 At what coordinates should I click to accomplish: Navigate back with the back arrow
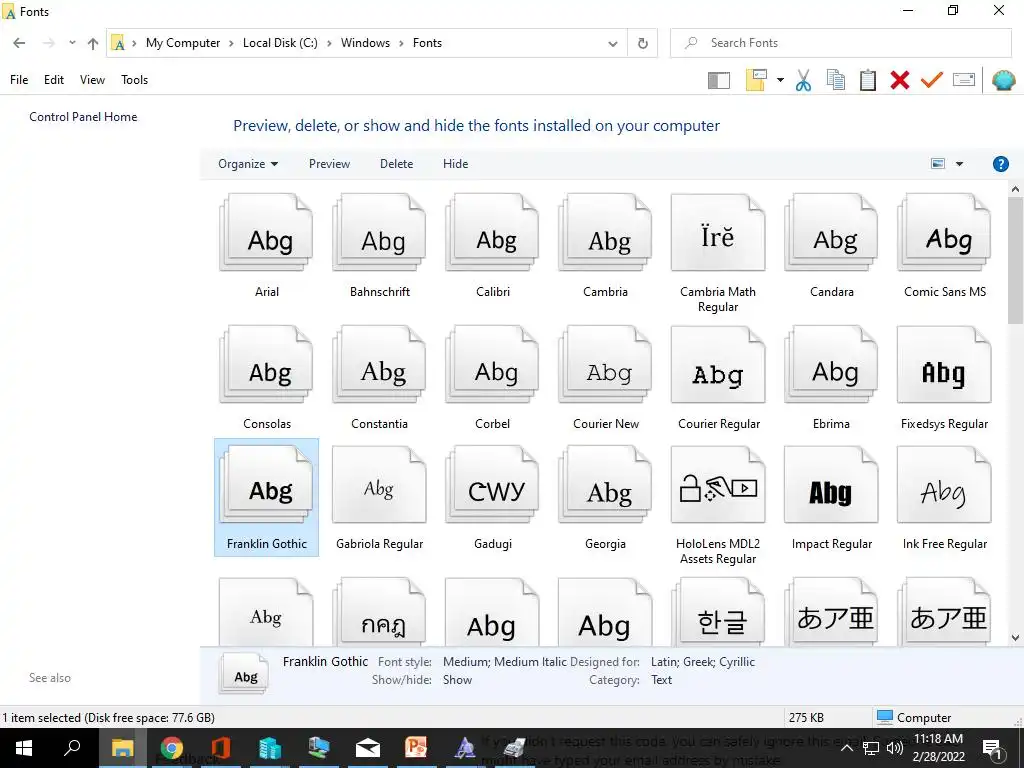click(19, 43)
